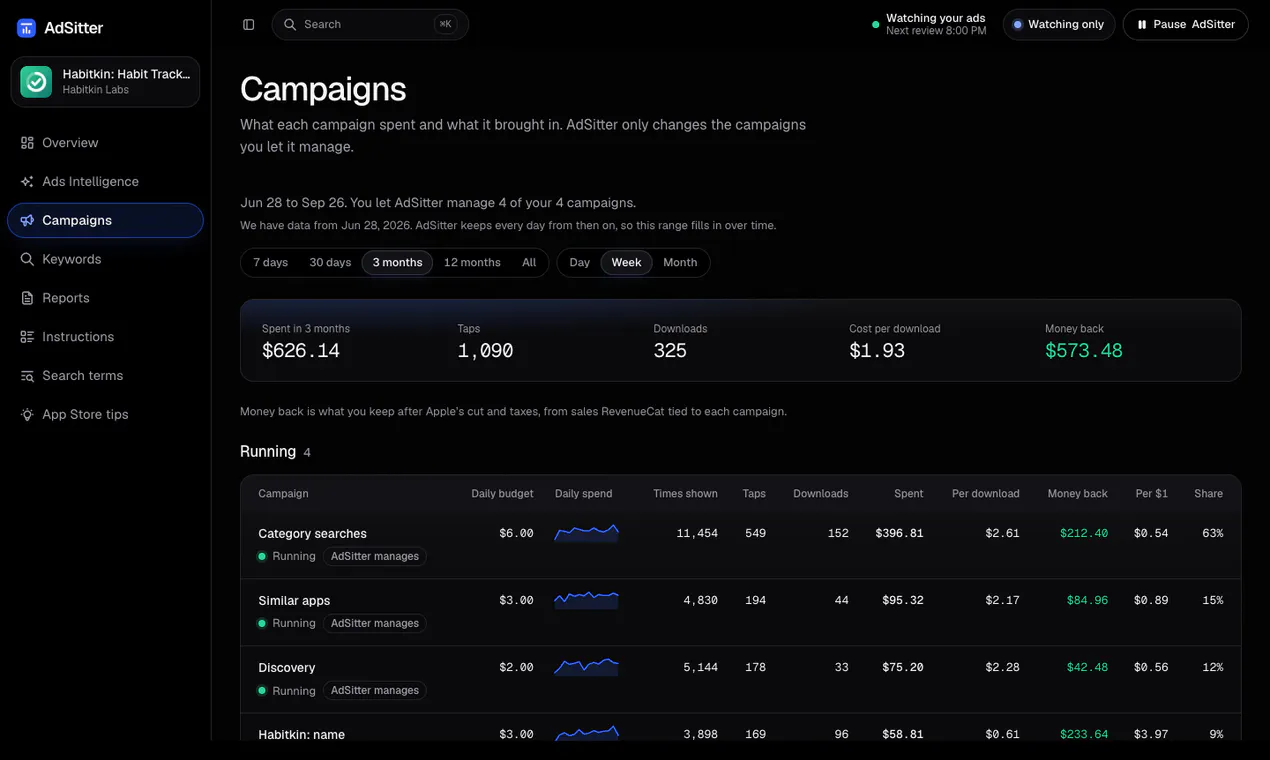Sort by the Downloads column header
The width and height of the screenshot is (1270, 760).
(x=820, y=494)
